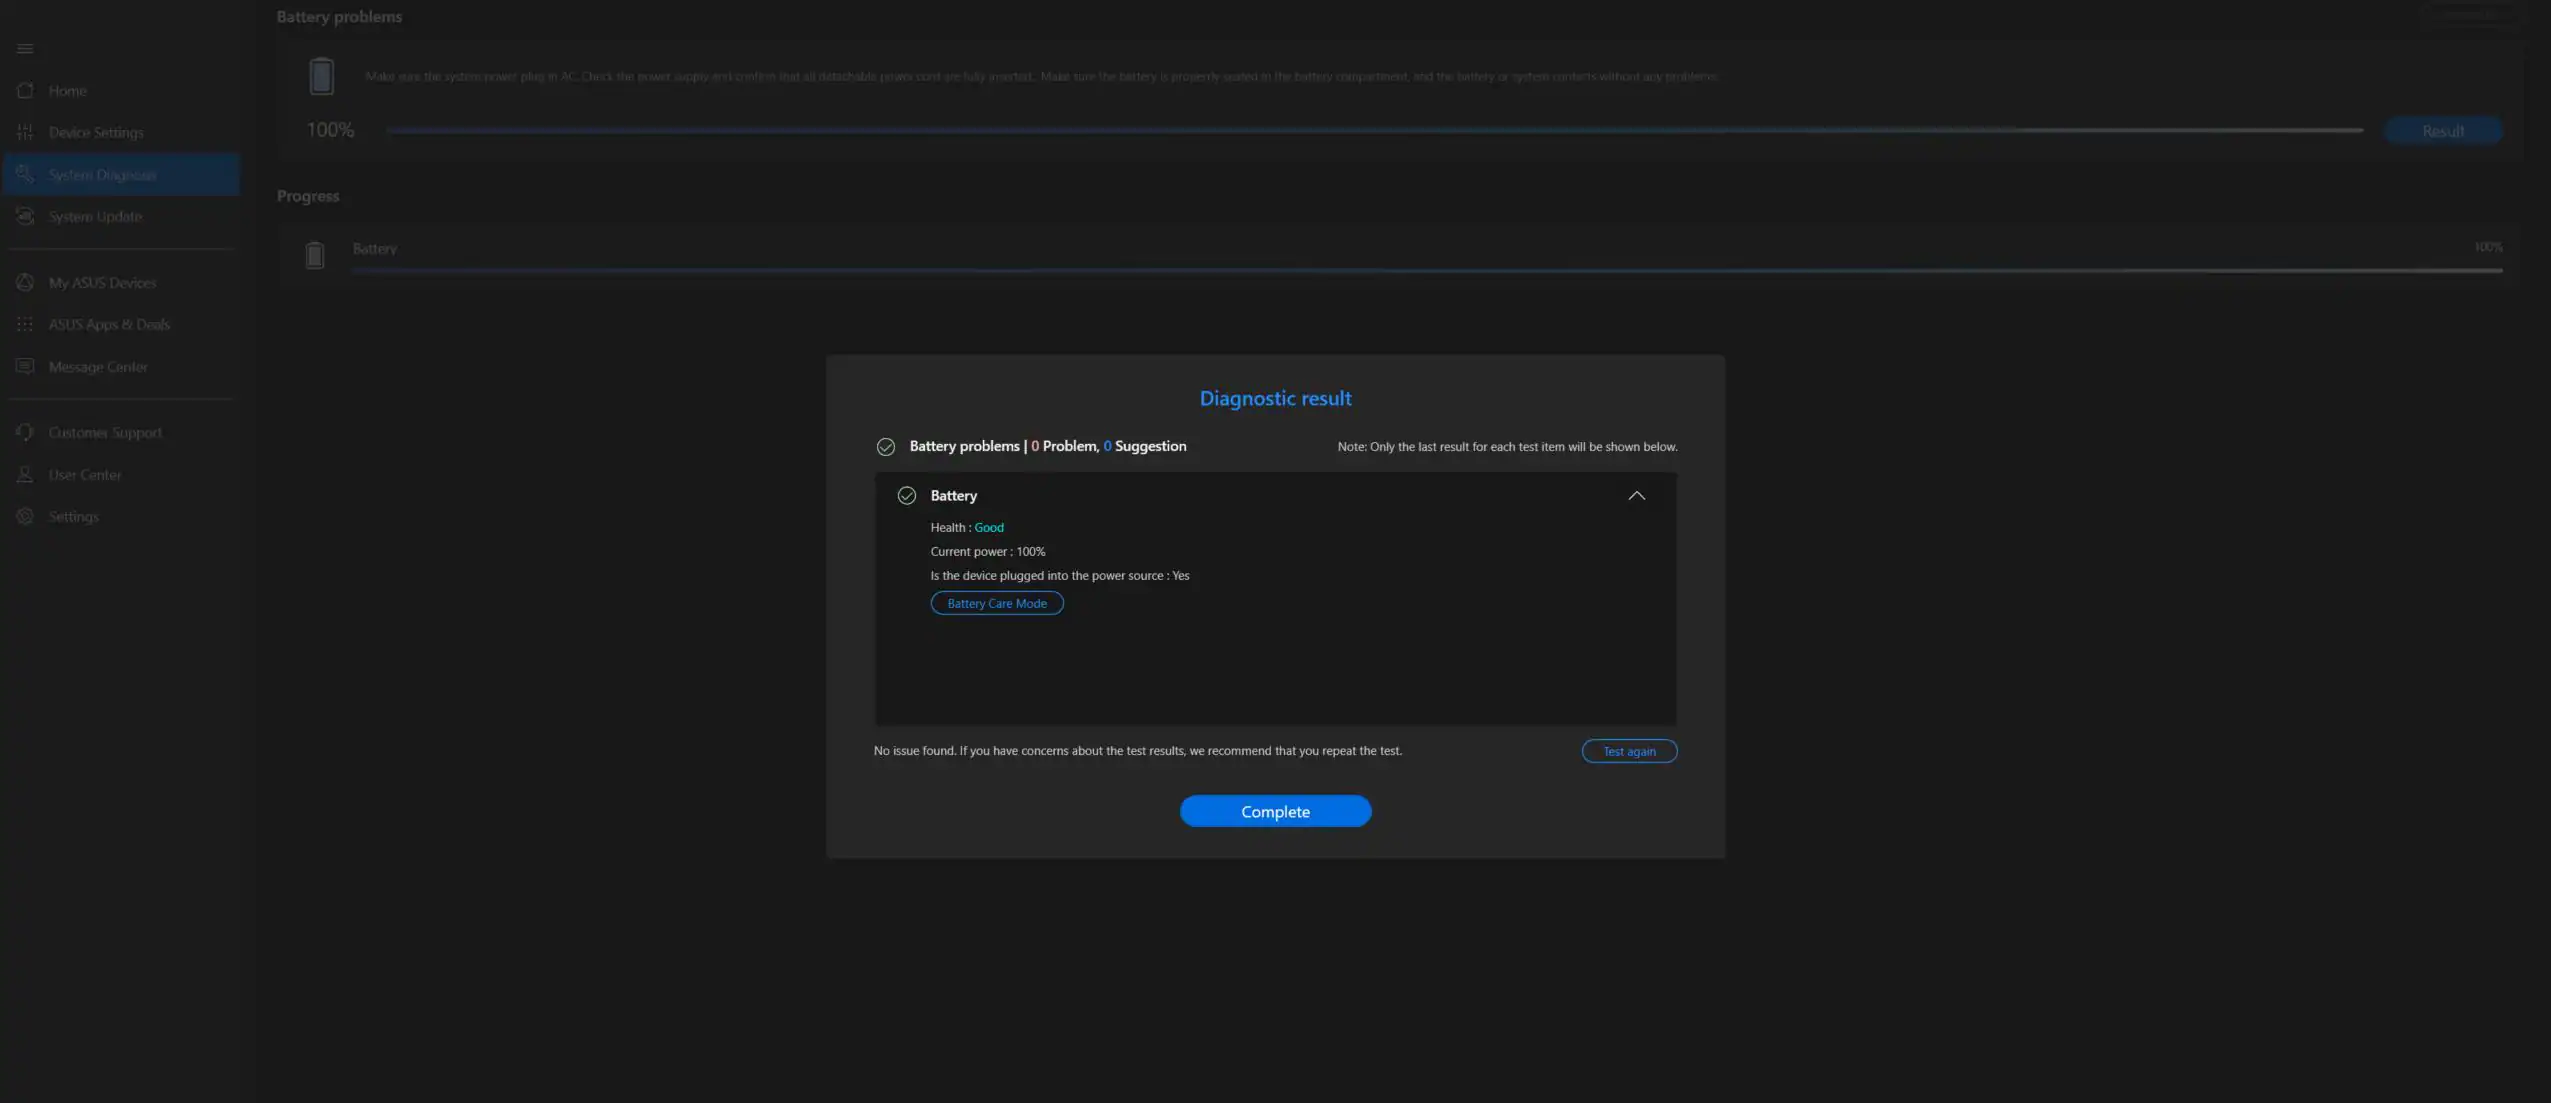Open the hamburger navigation menu
The height and width of the screenshot is (1103, 2551).
click(25, 48)
